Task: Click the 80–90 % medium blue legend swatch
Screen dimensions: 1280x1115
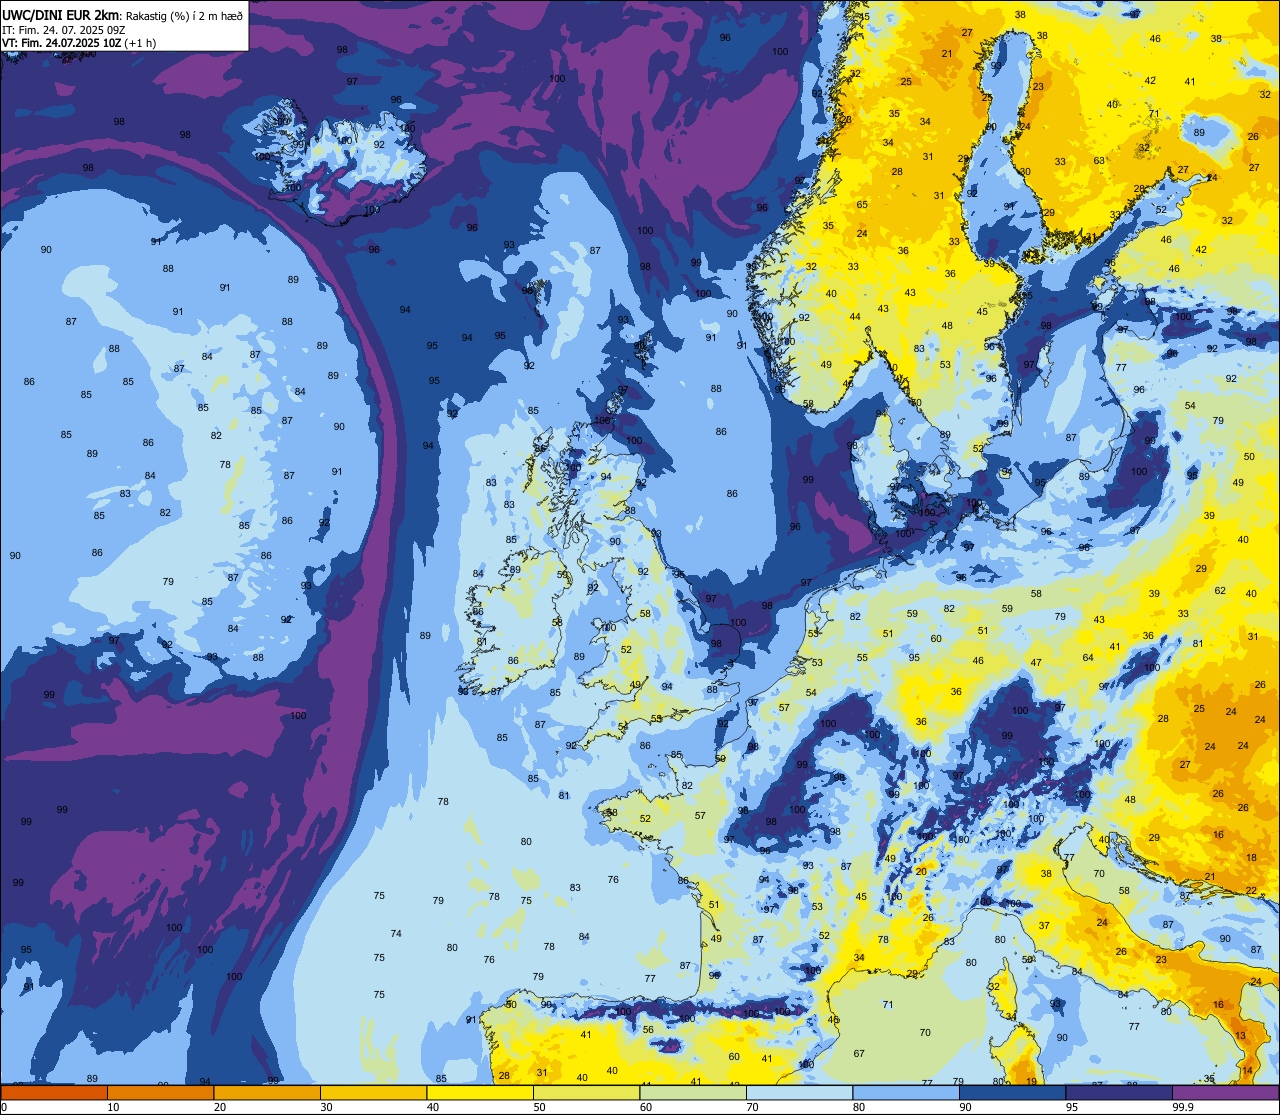Action: (906, 1092)
